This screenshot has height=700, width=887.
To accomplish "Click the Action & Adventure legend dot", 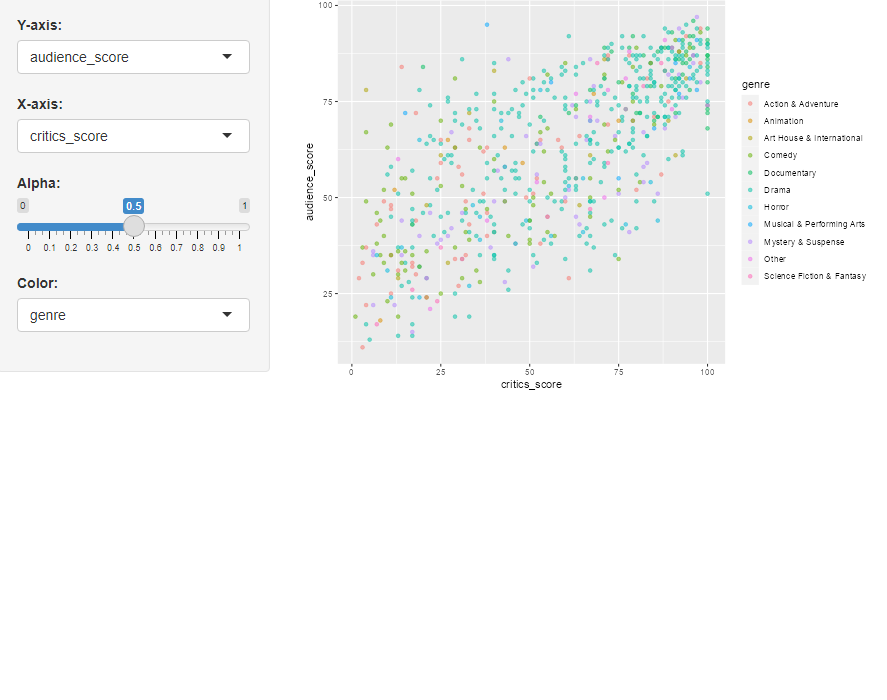I will coord(750,104).
